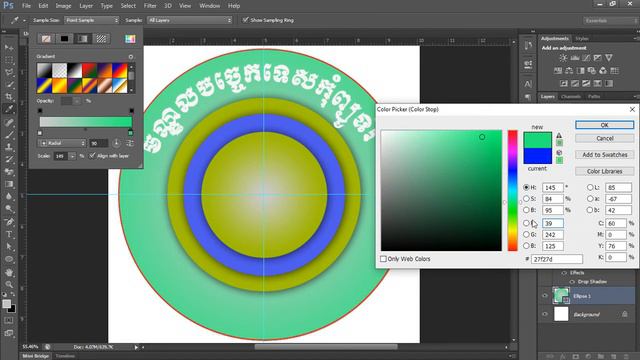
Task: Open the Sample All Layers dropdown
Action: [x=189, y=20]
